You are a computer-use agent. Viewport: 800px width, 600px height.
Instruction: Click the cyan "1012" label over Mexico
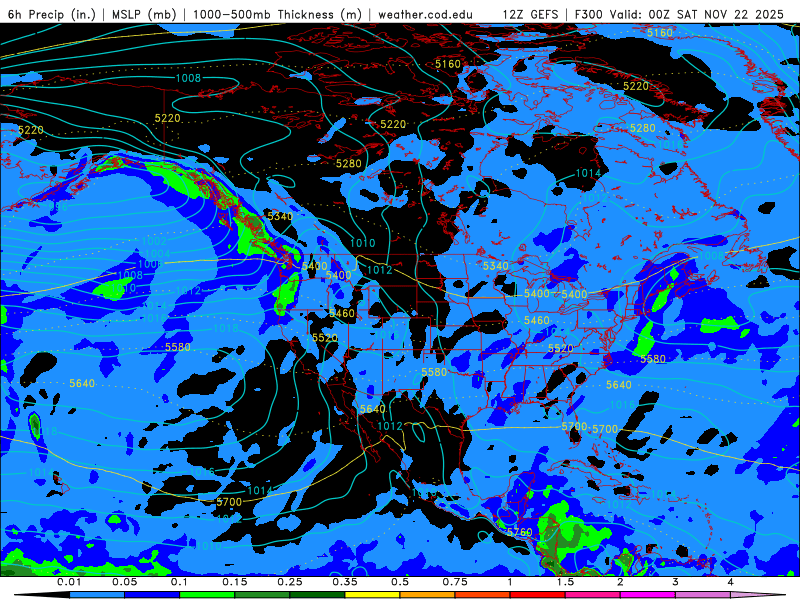[x=390, y=426]
